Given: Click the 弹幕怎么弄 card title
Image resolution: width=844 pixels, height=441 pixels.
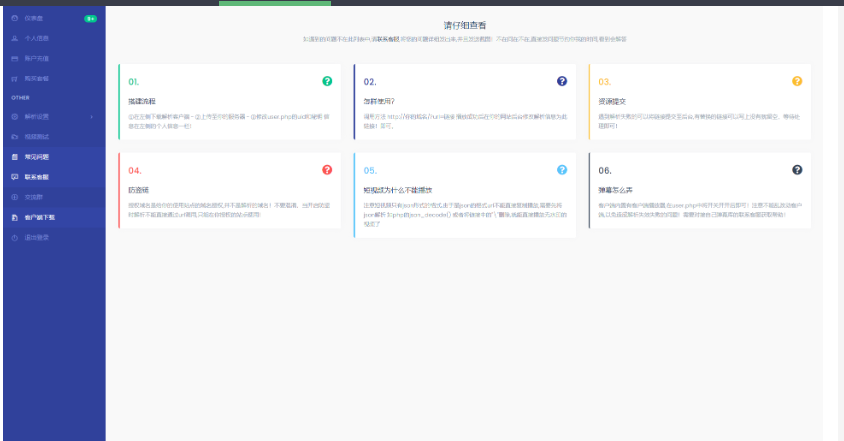Looking at the screenshot, I should click(x=615, y=190).
